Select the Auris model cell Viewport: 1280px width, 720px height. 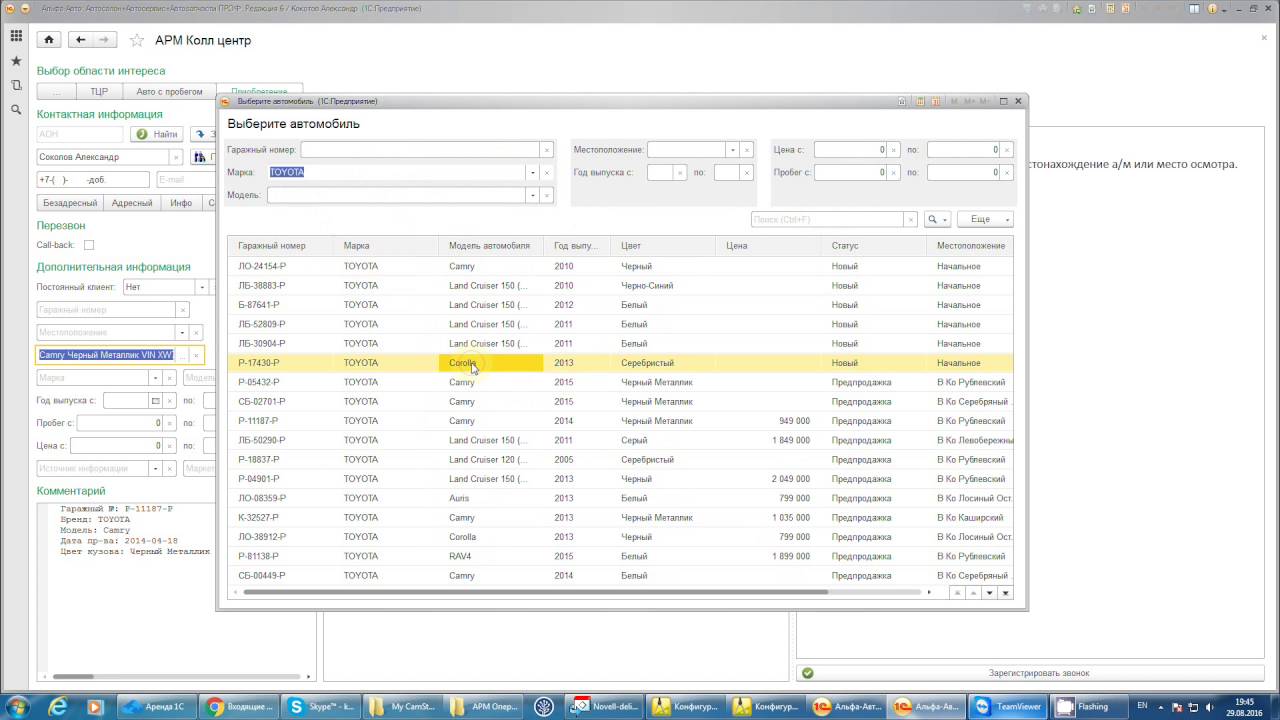coord(490,498)
